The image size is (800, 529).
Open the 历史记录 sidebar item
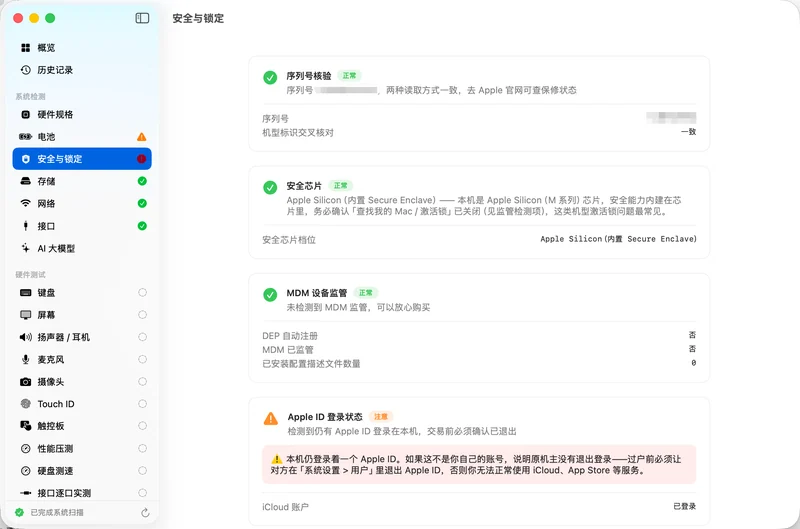coord(82,70)
